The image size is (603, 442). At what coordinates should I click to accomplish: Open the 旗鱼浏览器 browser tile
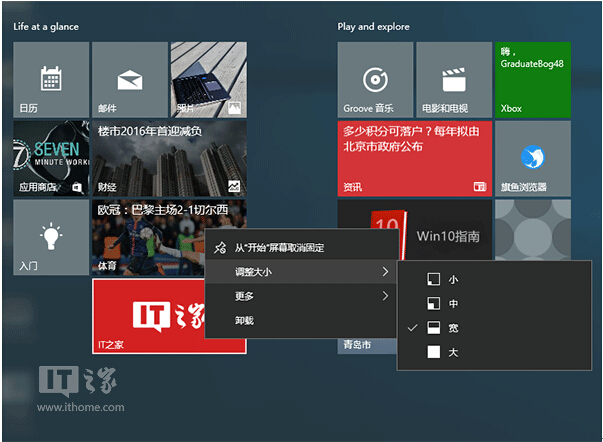click(532, 158)
